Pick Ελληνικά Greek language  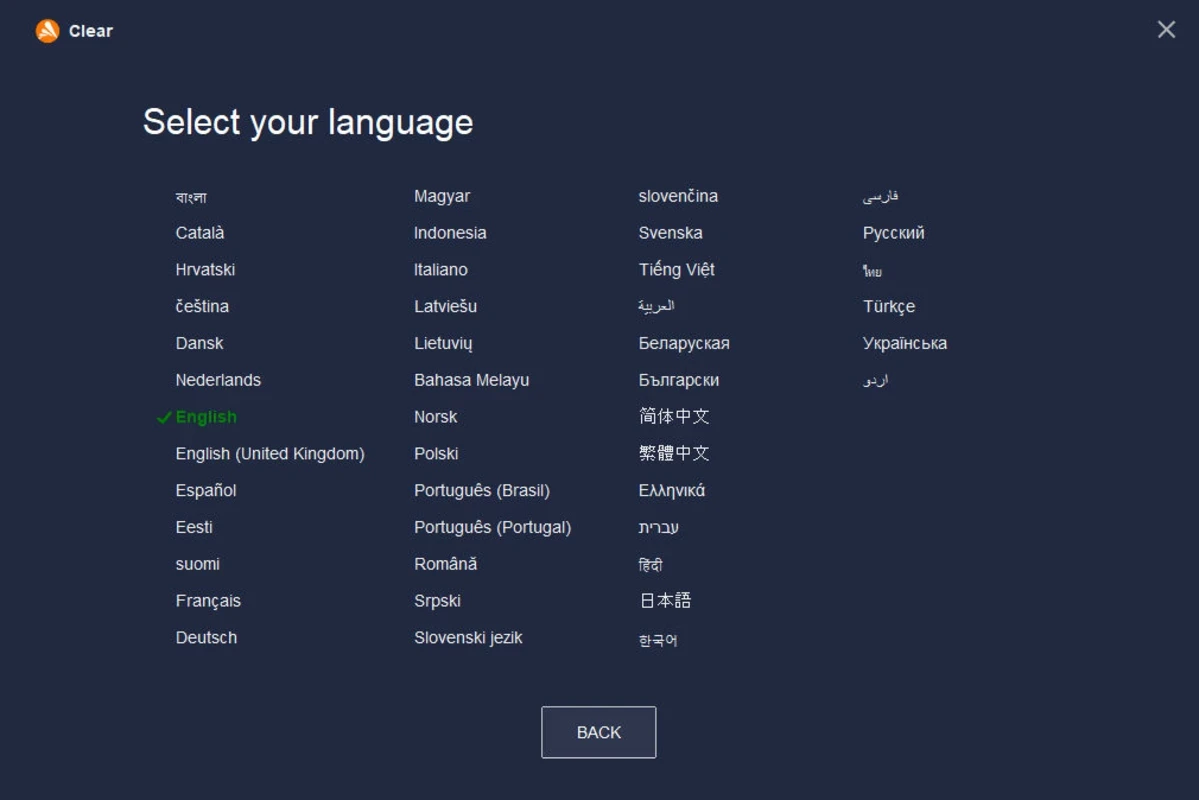(x=672, y=491)
